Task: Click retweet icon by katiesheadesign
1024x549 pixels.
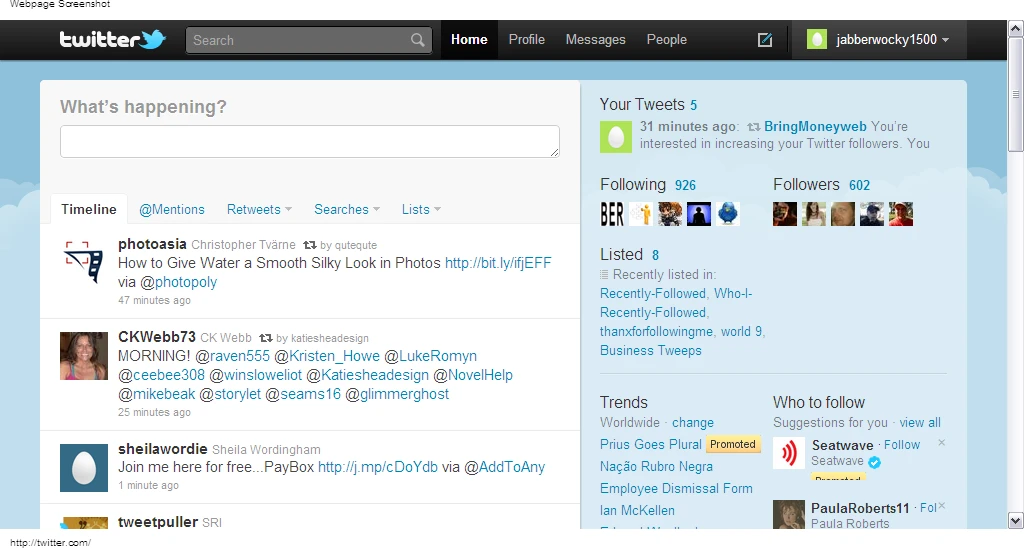Action: pos(266,337)
